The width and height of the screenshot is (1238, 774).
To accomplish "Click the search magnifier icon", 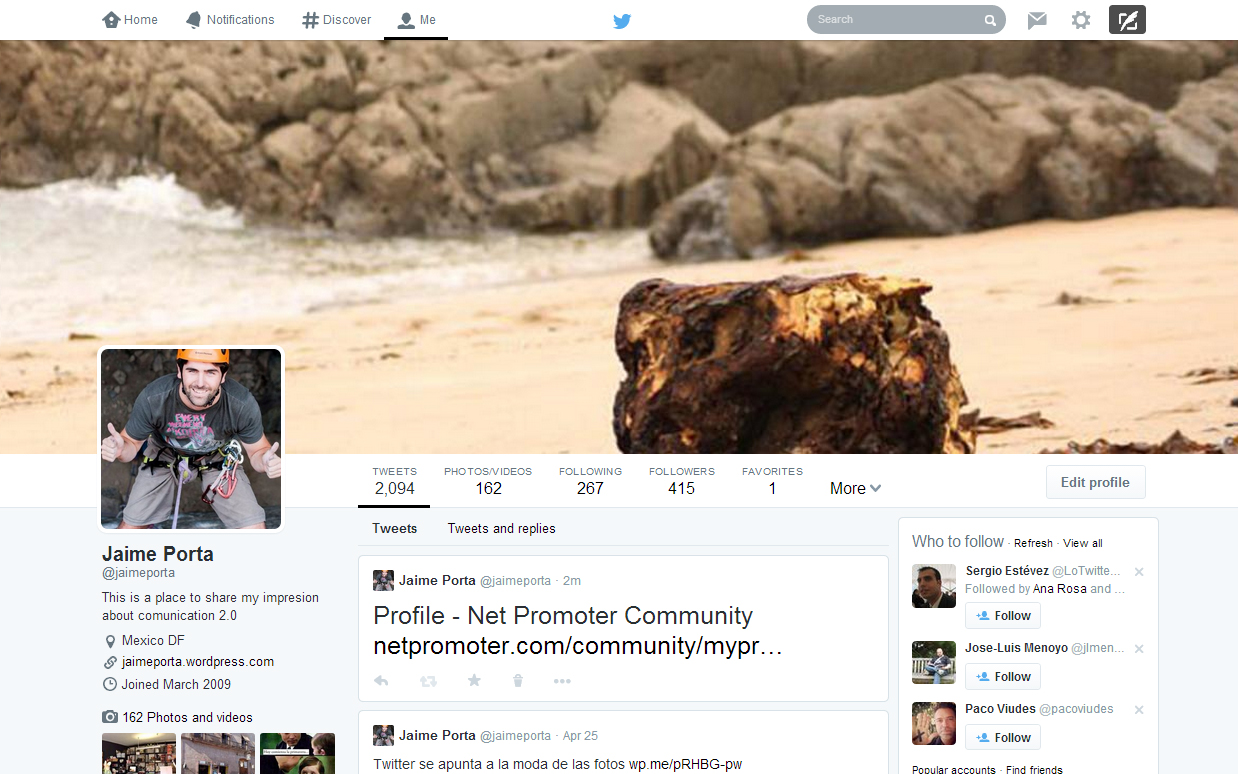I will coord(990,20).
